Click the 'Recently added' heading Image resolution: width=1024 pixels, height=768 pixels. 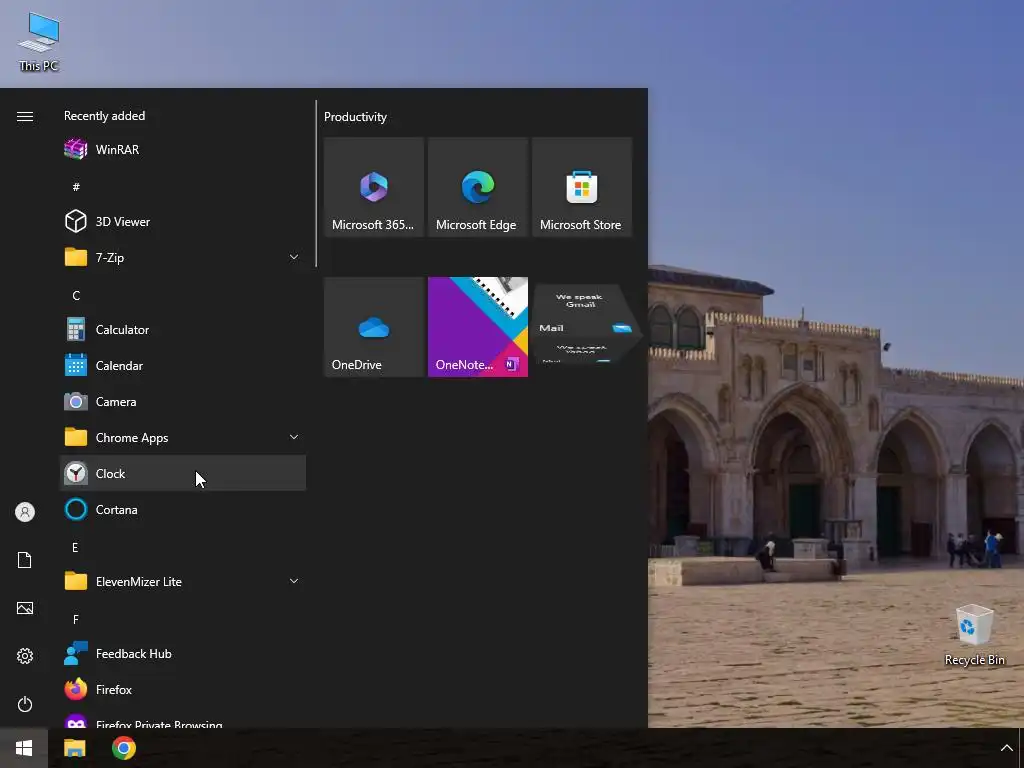click(104, 116)
